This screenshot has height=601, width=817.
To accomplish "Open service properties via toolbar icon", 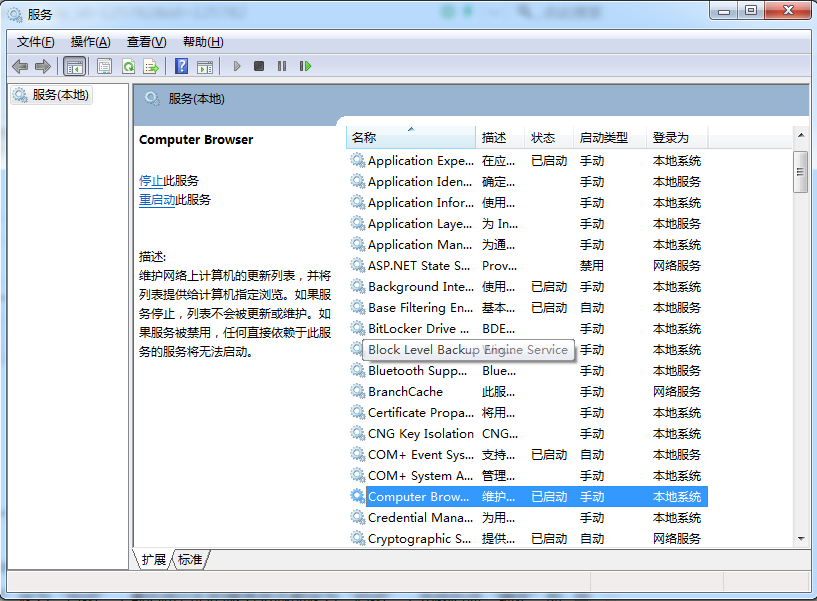I will 104,66.
